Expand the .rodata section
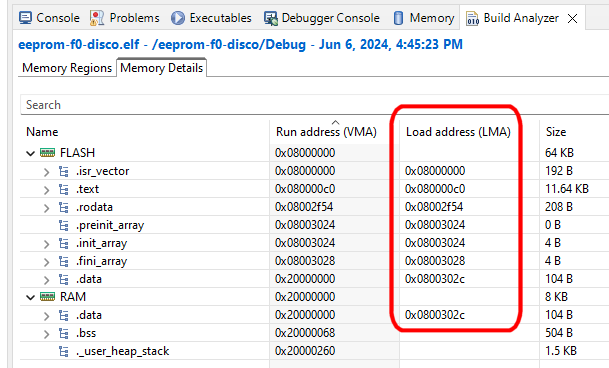 point(46,208)
